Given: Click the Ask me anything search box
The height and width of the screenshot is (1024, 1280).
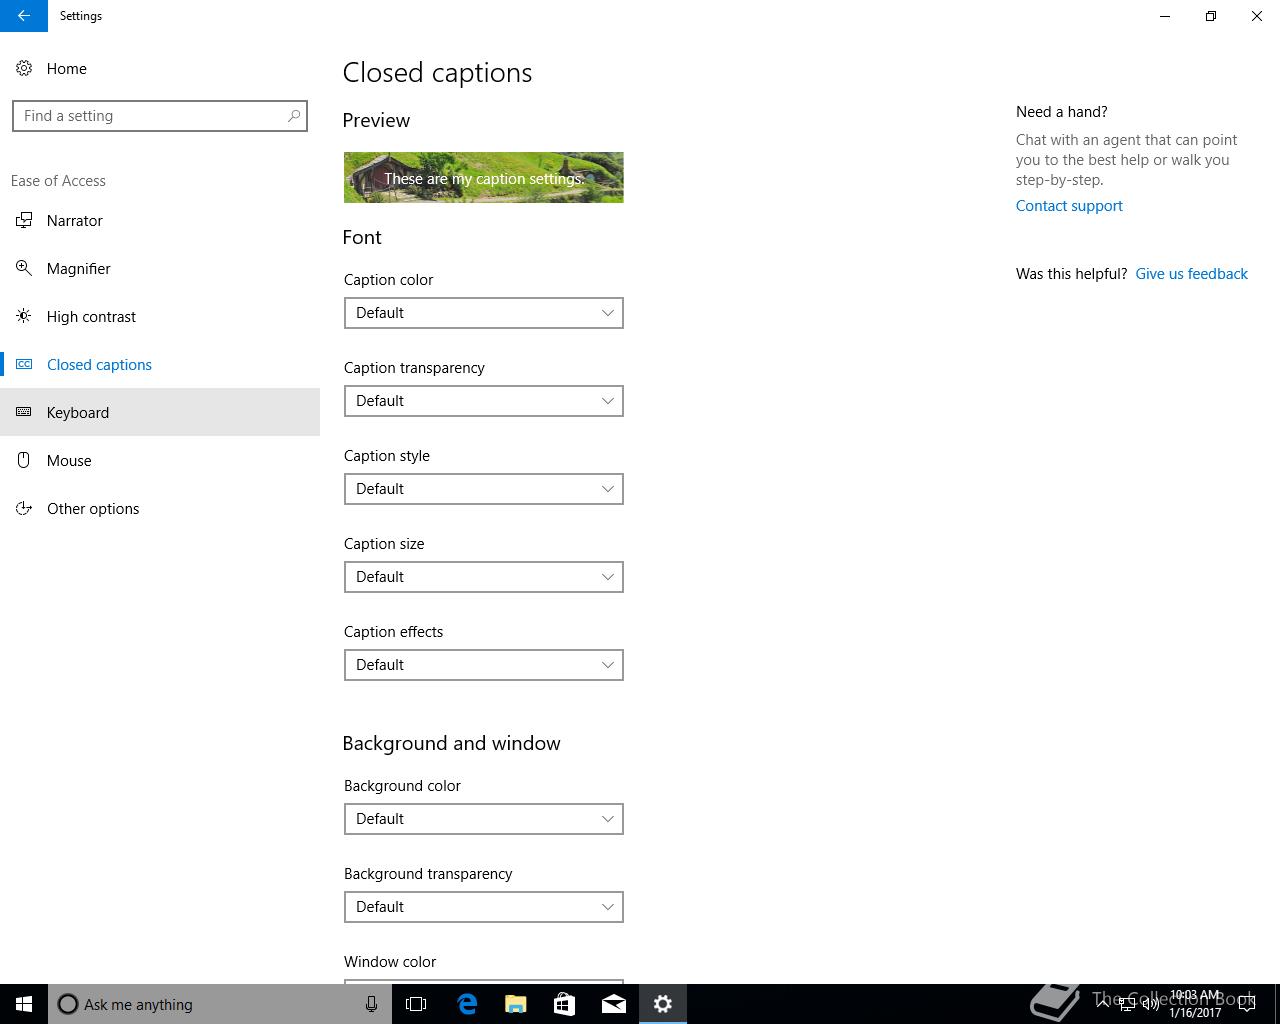Looking at the screenshot, I should pyautogui.click(x=218, y=1004).
